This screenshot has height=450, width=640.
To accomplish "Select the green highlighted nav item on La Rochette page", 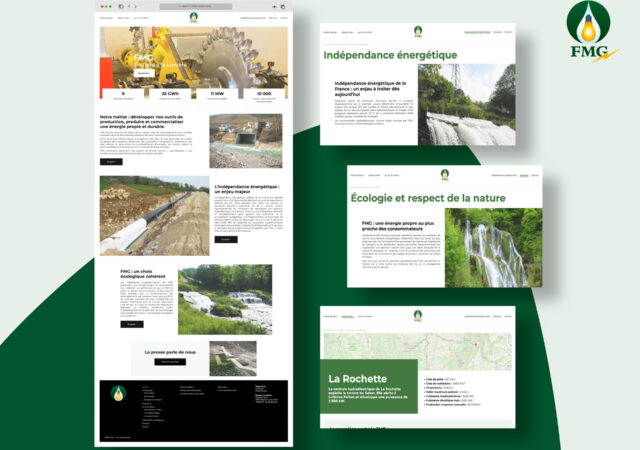I will coord(347,316).
